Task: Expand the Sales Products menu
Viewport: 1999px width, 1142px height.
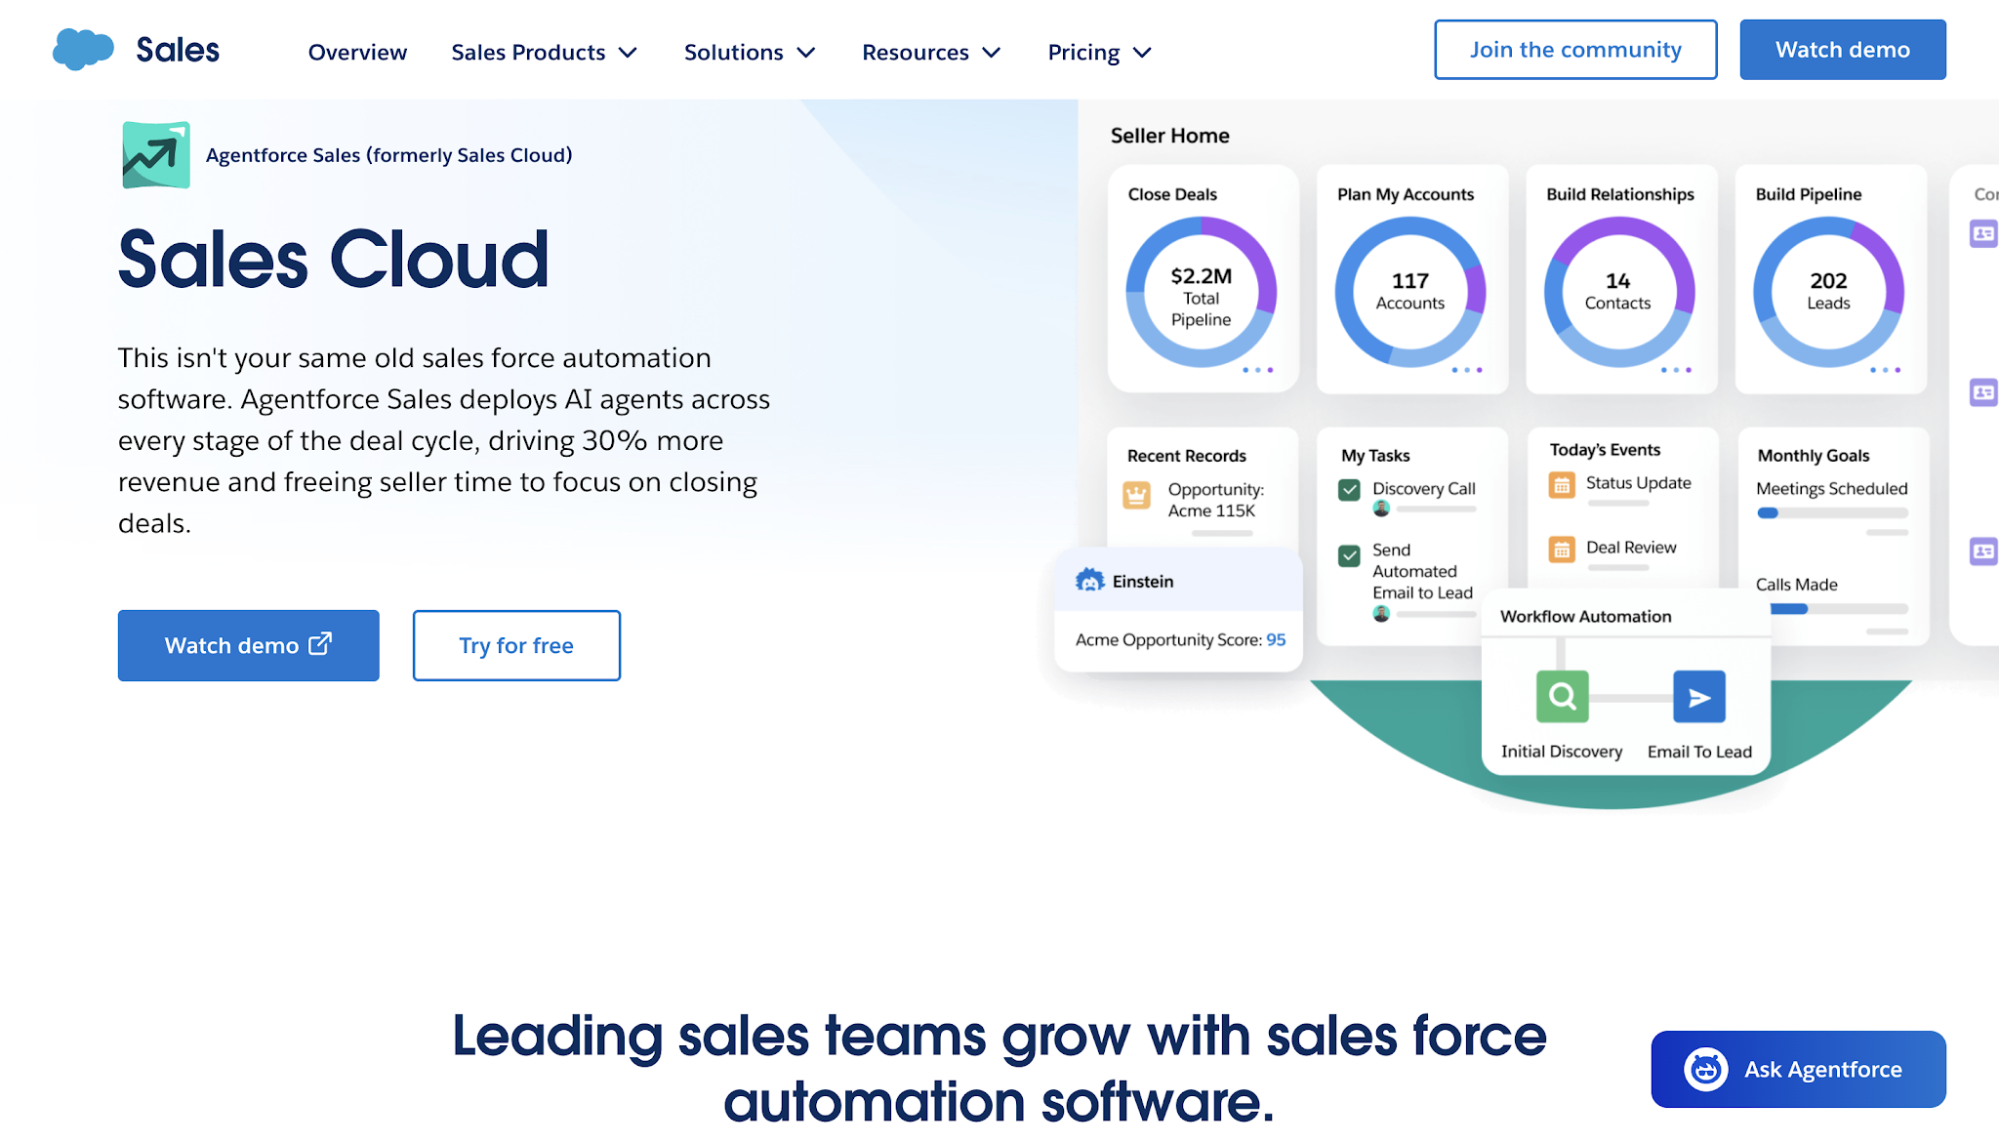Action: (x=544, y=52)
